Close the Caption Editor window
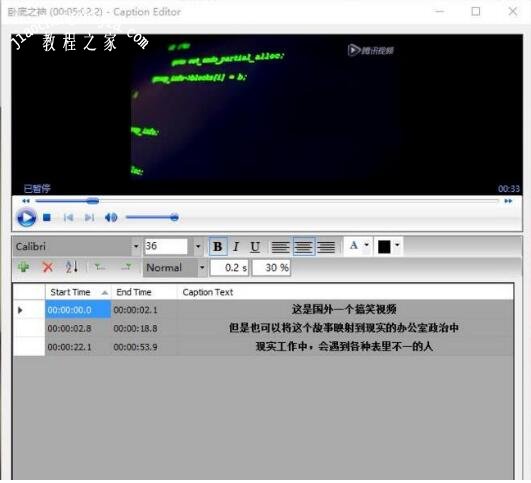 [x=513, y=12]
